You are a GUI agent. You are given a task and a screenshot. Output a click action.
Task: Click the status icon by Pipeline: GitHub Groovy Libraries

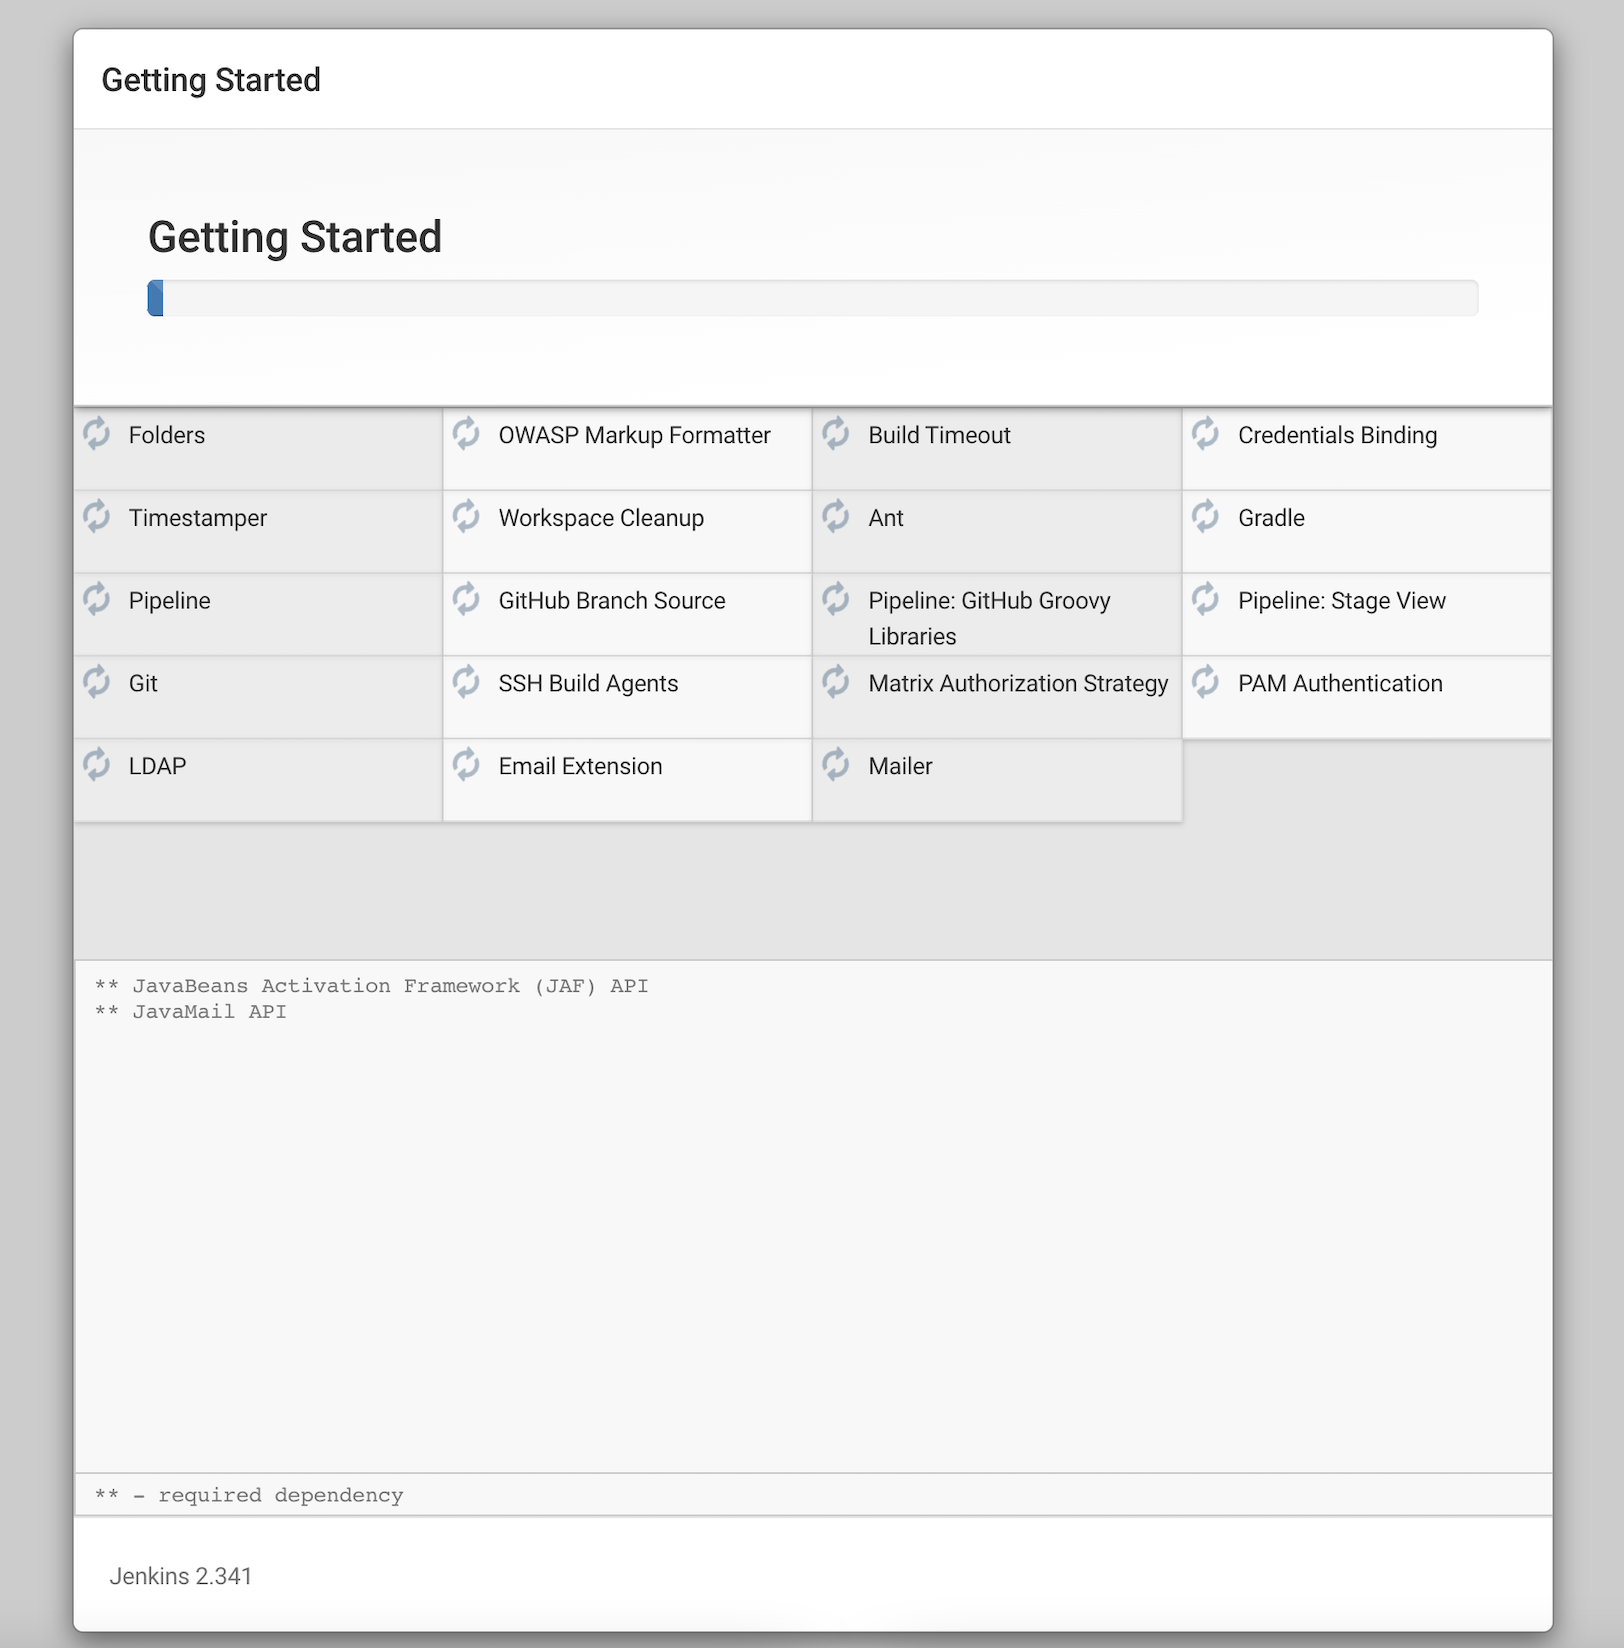click(836, 599)
